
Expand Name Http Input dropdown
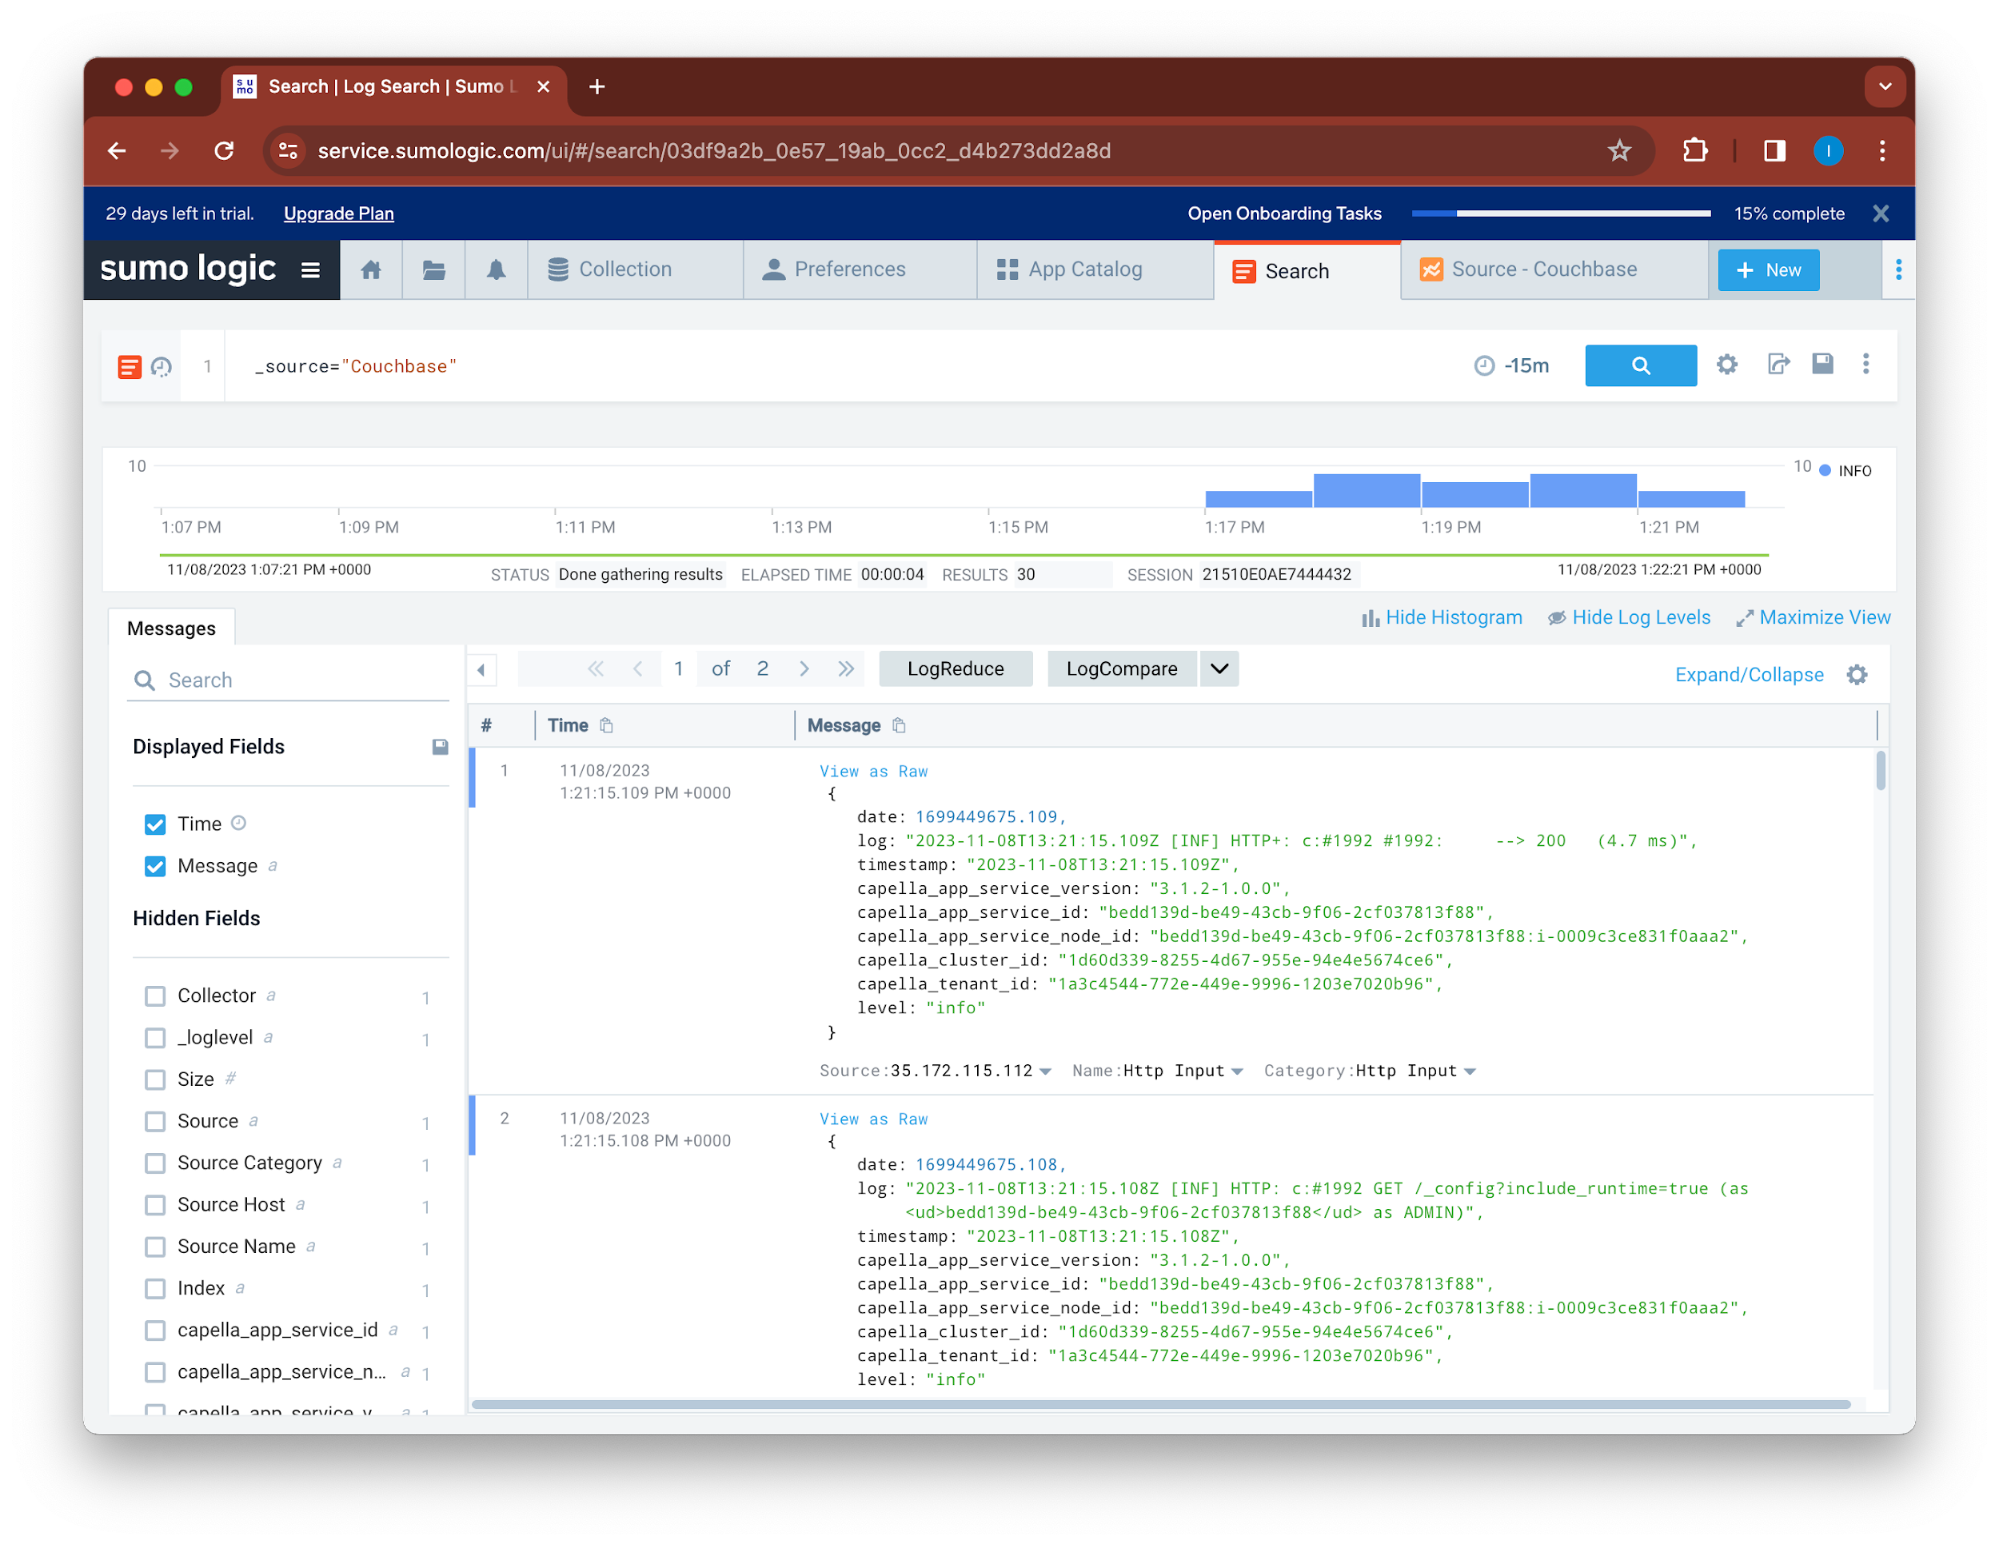[1237, 1072]
